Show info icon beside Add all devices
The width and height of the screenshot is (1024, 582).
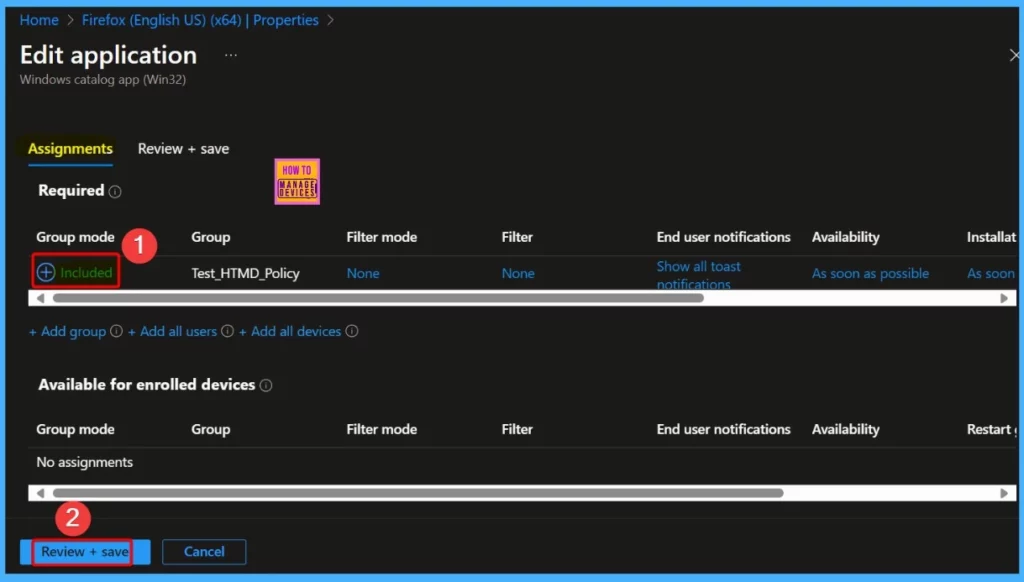click(351, 331)
